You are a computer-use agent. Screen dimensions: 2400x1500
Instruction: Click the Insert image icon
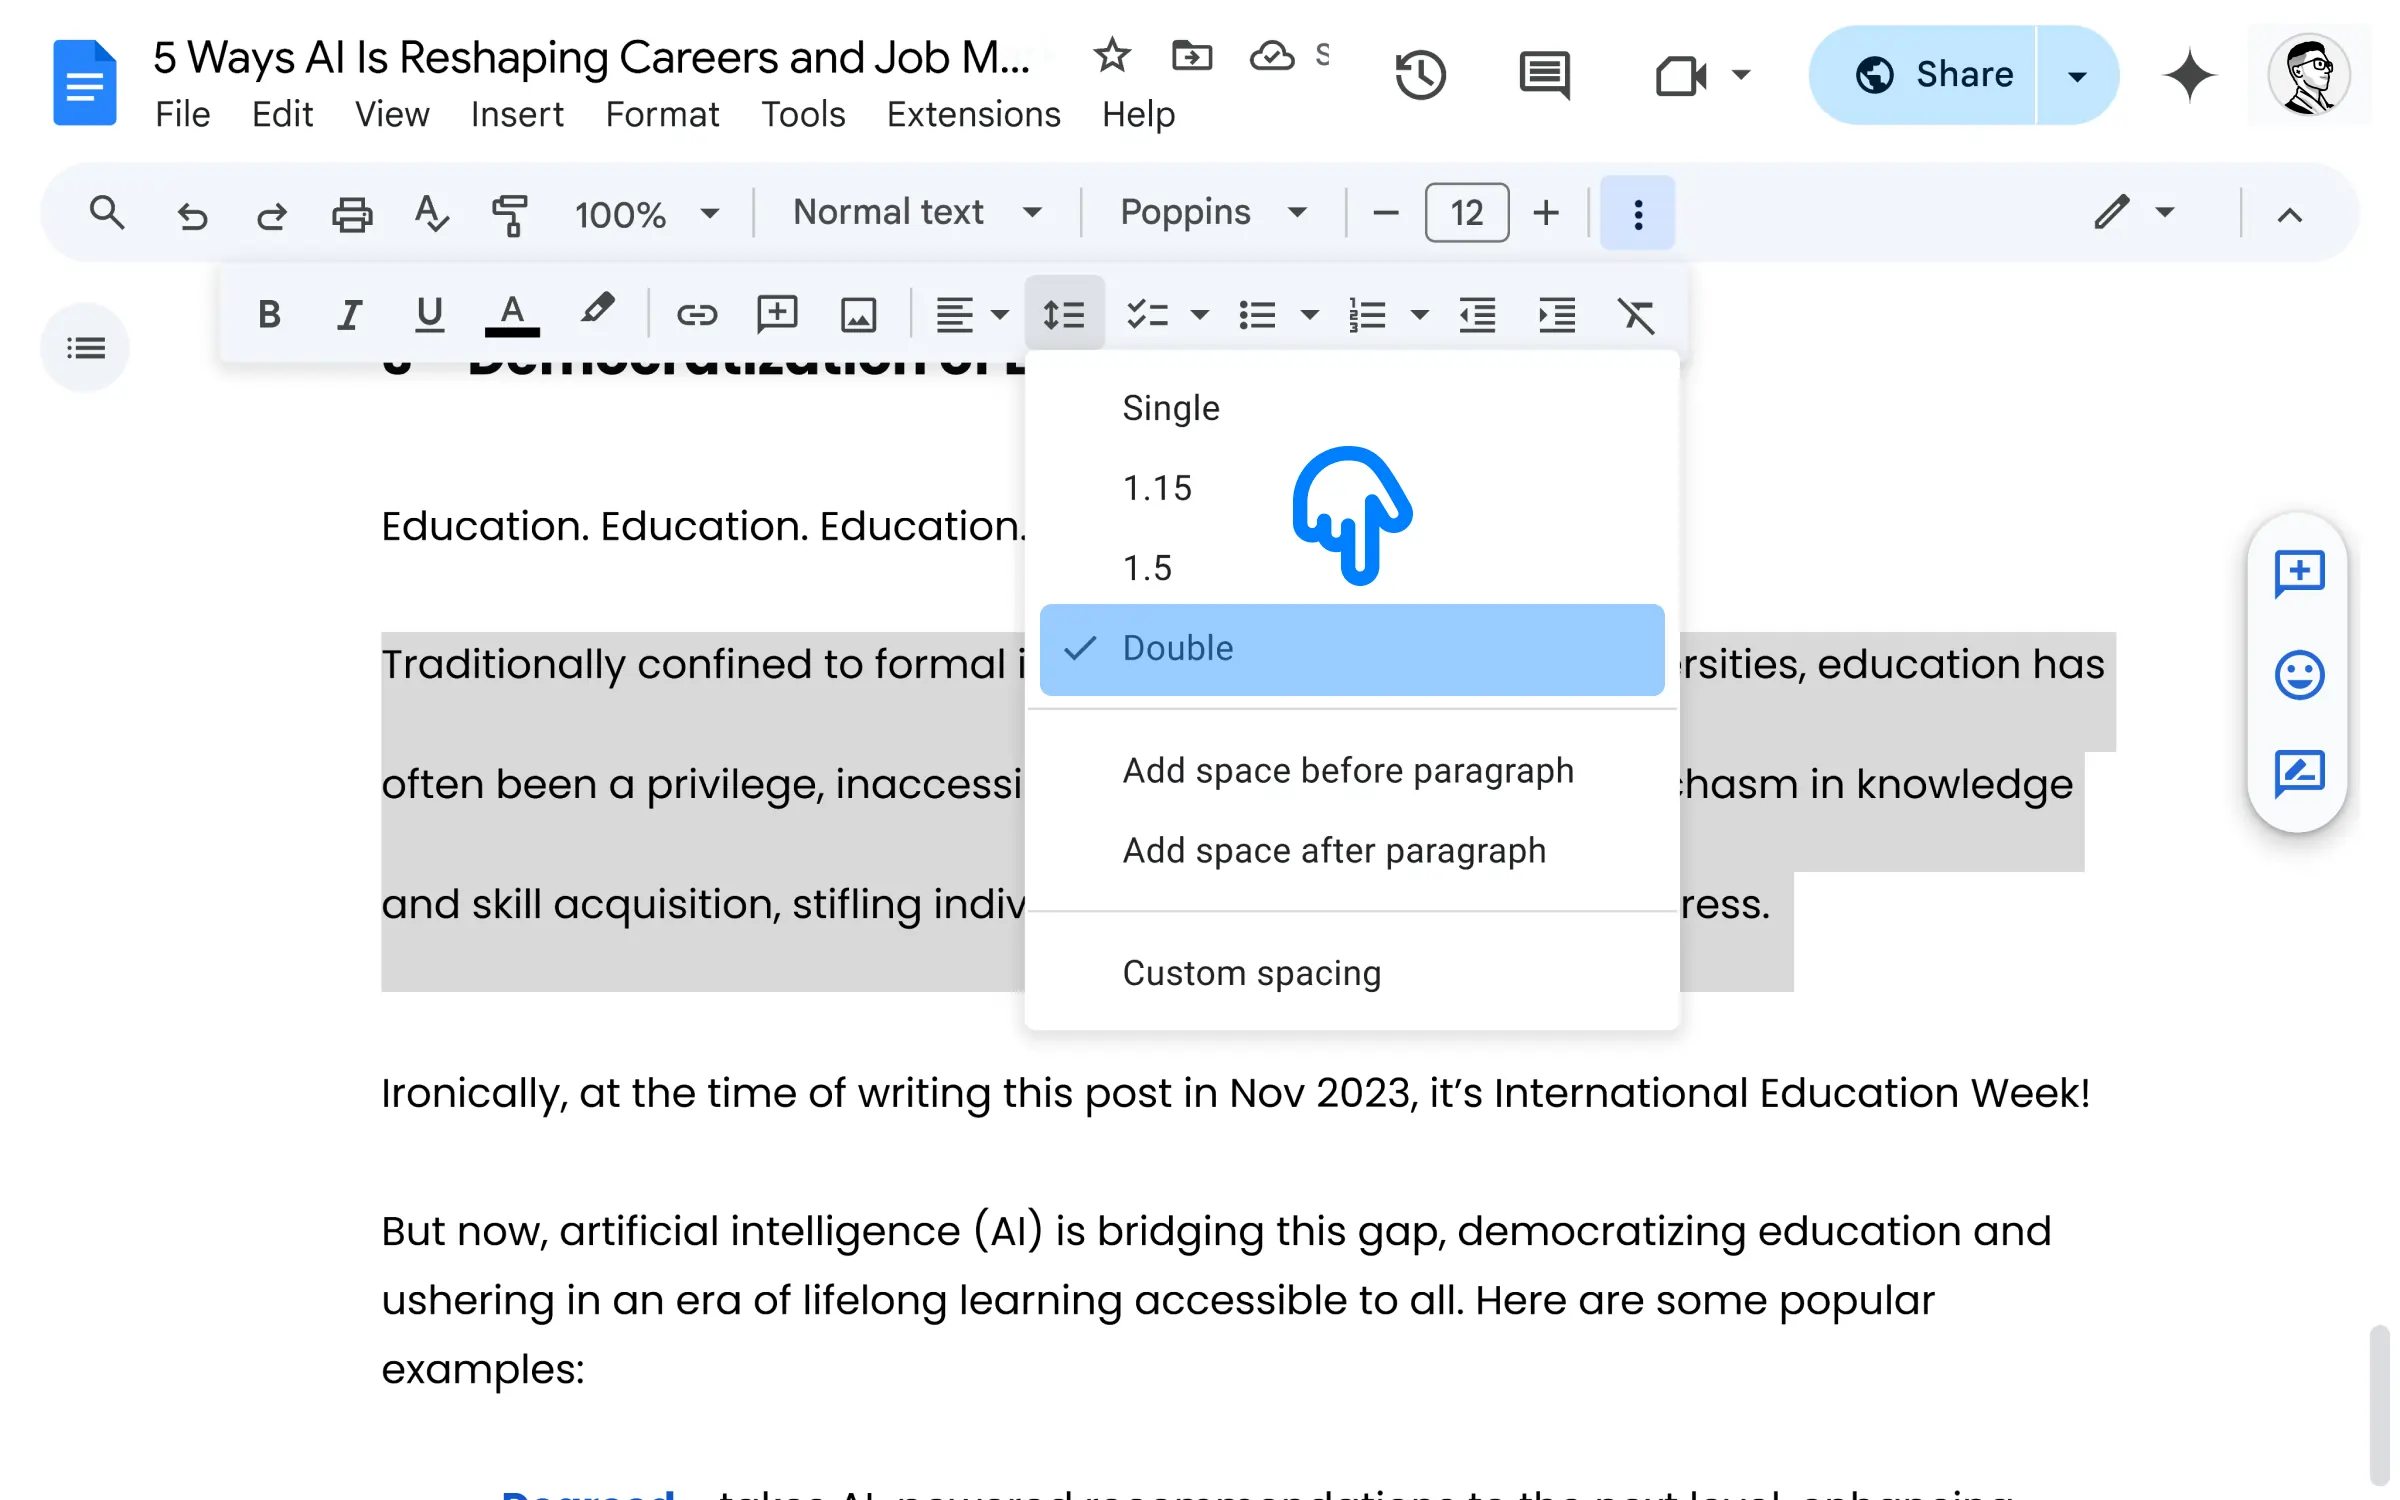[859, 315]
